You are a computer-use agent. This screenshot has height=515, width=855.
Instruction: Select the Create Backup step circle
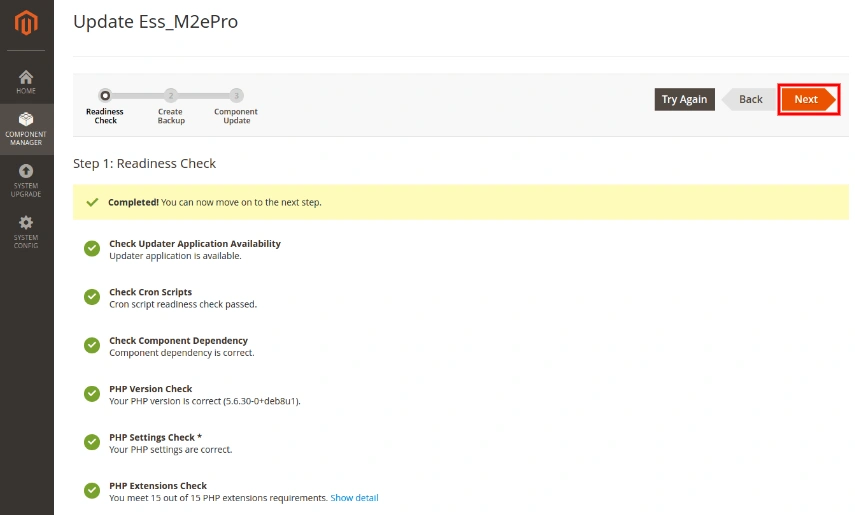coord(171,96)
